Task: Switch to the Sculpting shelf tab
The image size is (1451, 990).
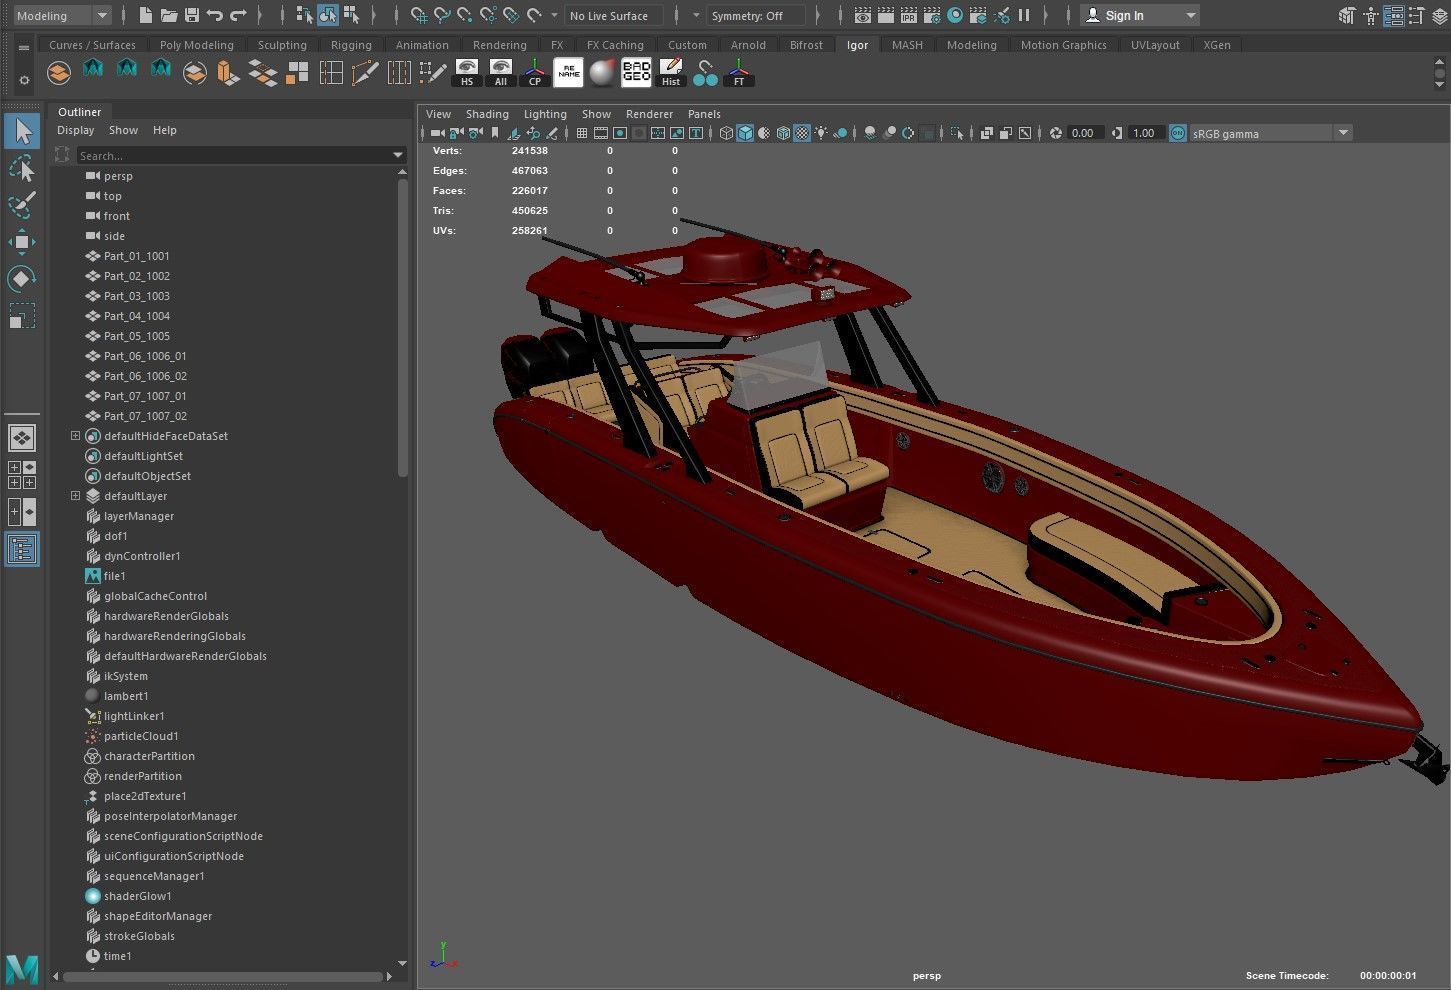Action: coord(282,45)
